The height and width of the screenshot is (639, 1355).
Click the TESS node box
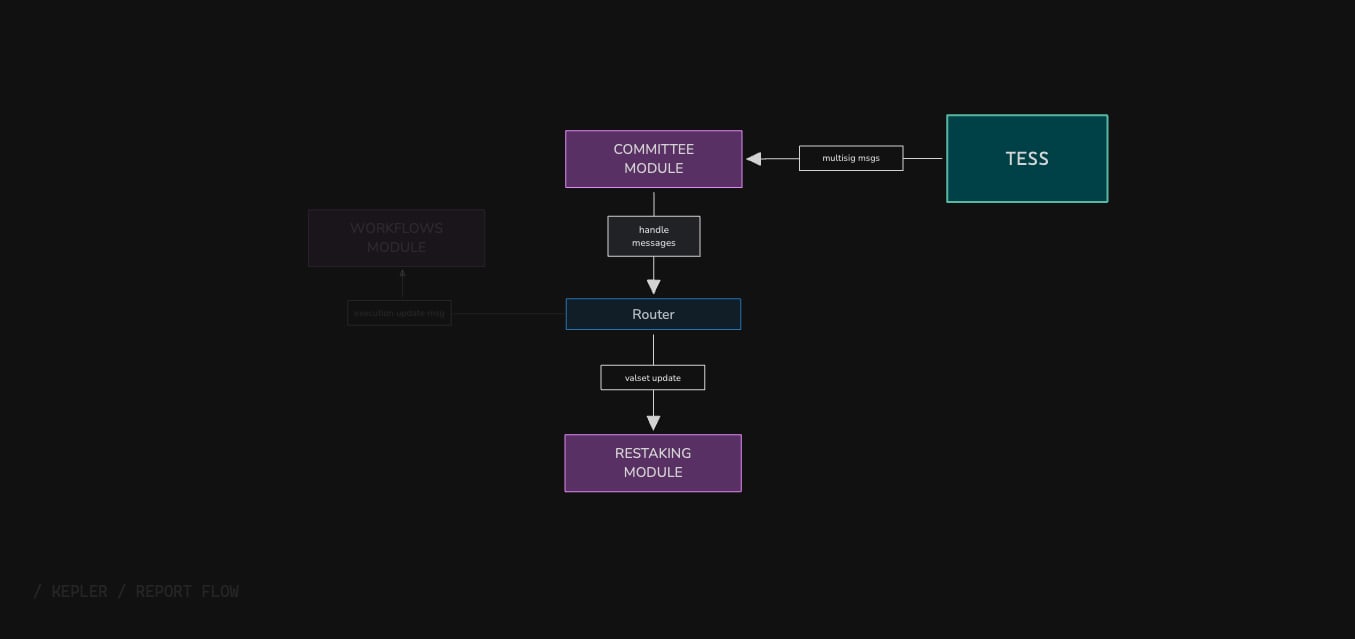[1027, 159]
